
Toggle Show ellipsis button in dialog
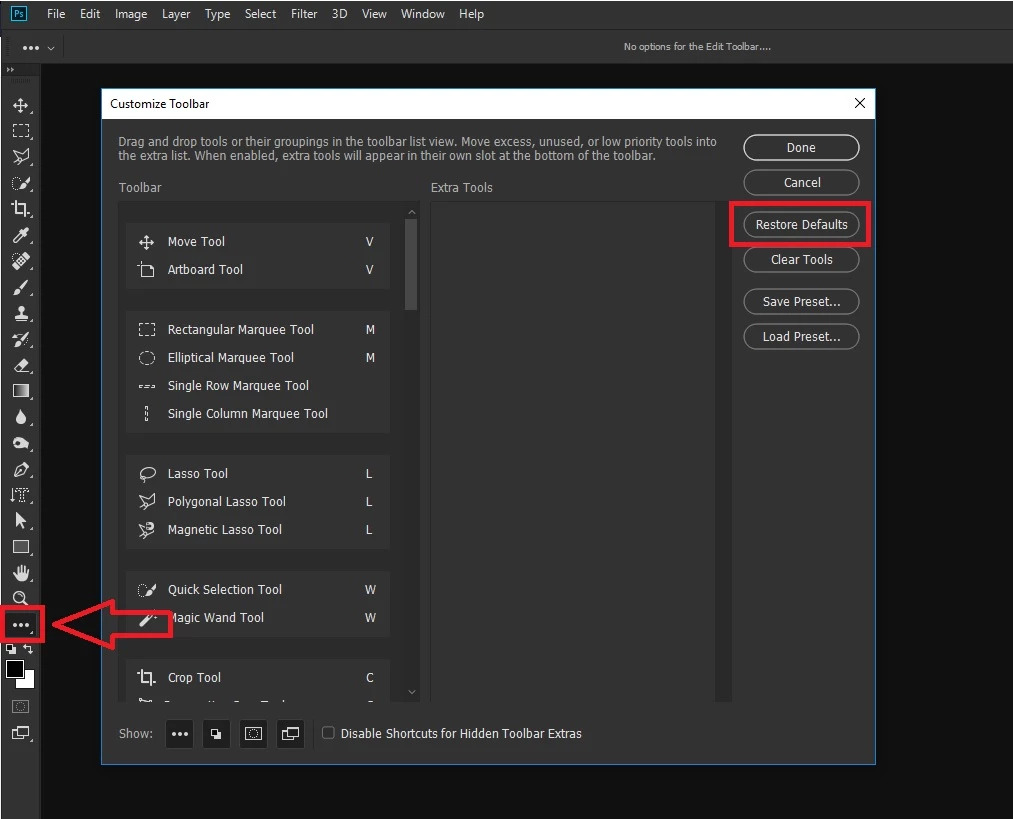180,734
